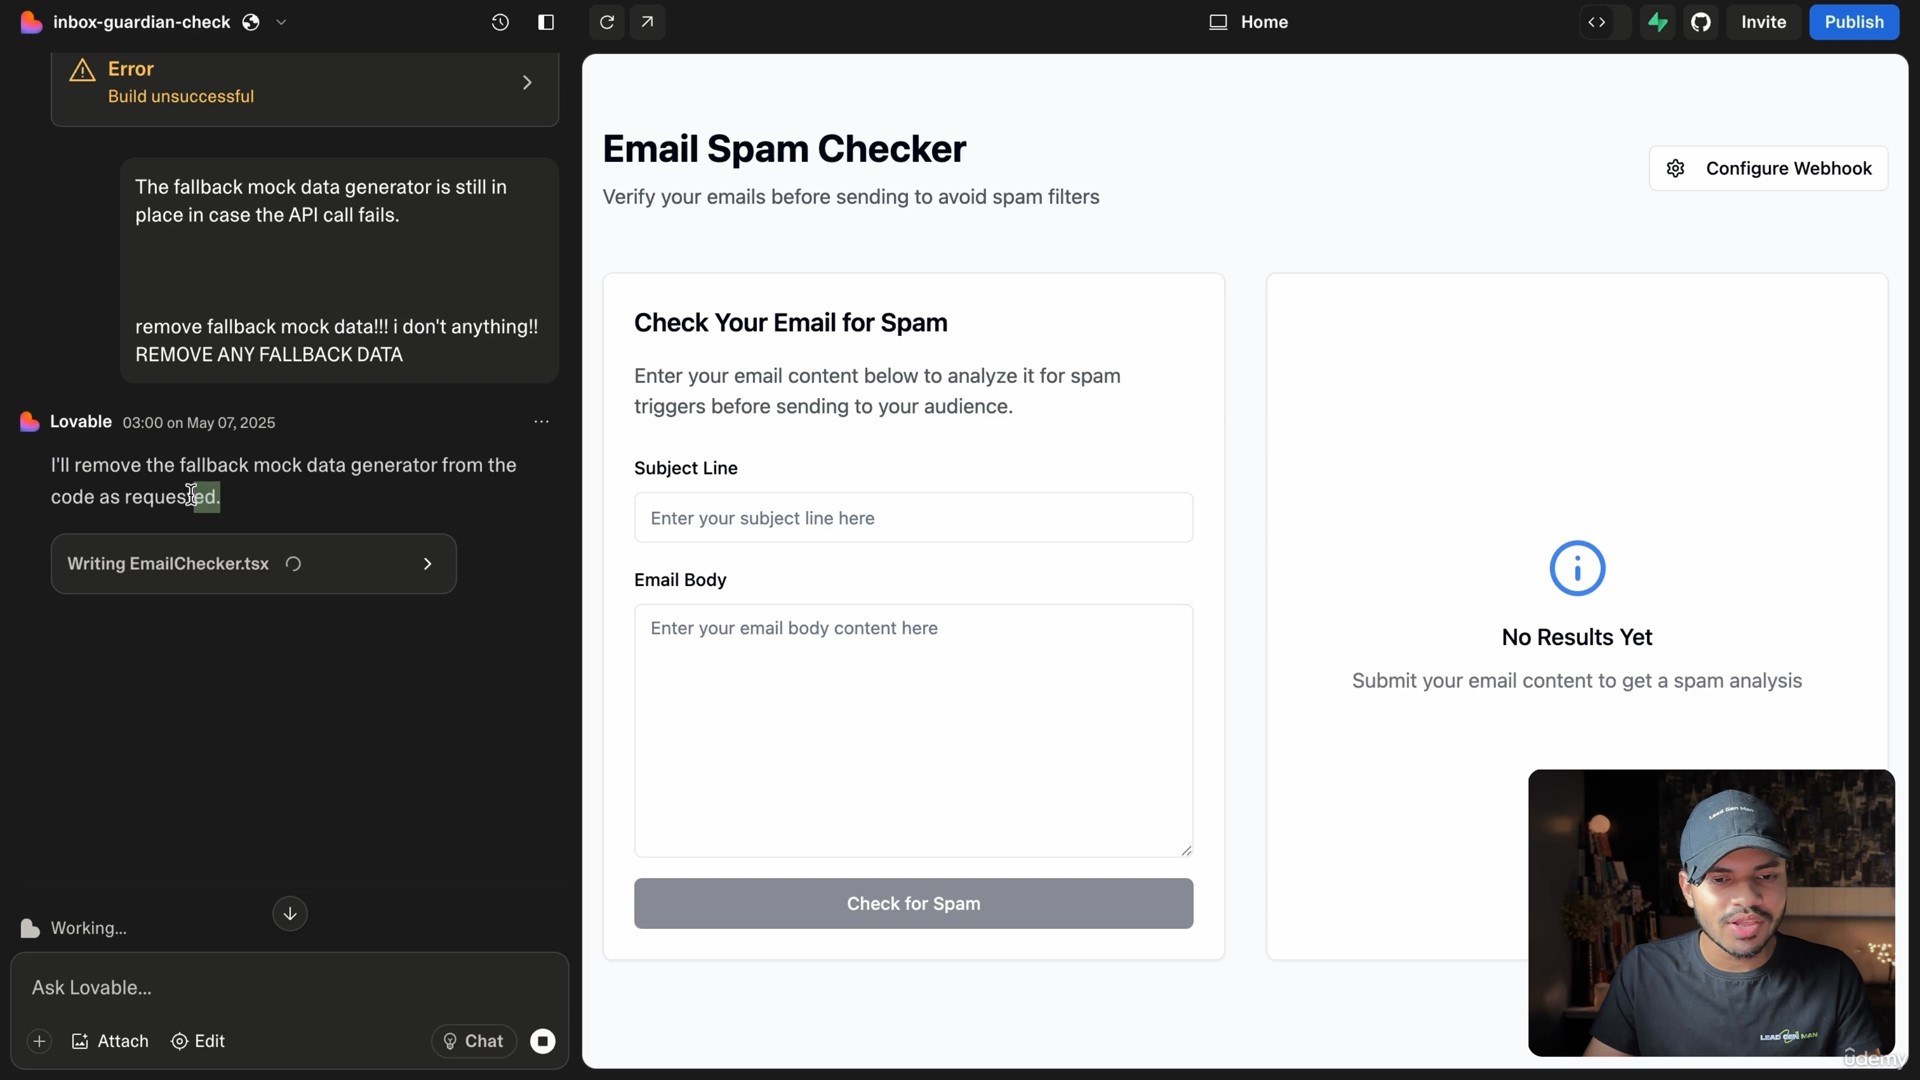Click the Check for Spam button
This screenshot has width=1920, height=1080.
[x=913, y=904]
